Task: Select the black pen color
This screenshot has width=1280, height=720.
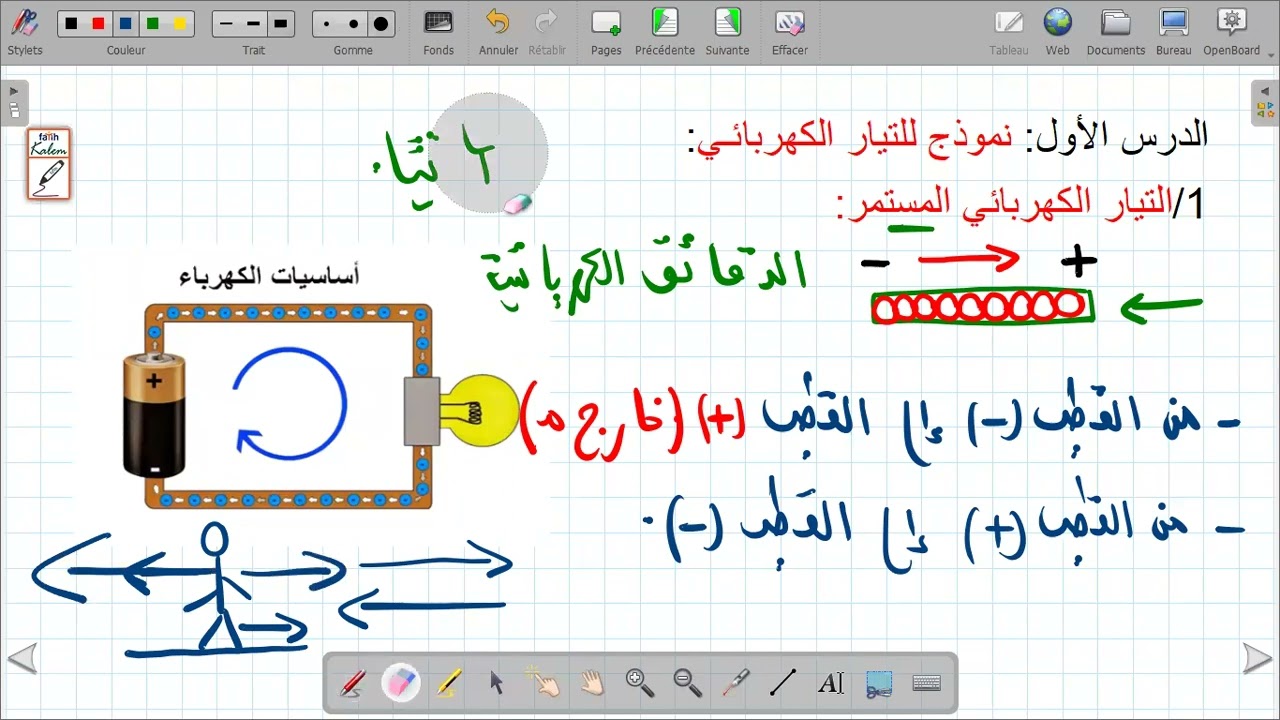Action: point(71,23)
